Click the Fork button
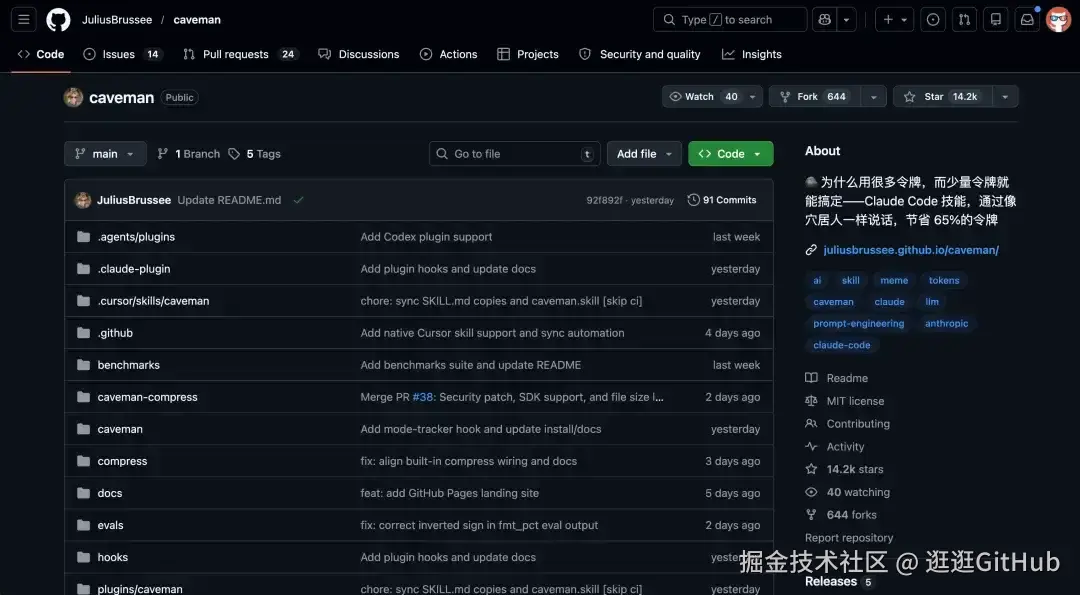Viewport: 1080px width, 595px height. click(815, 96)
